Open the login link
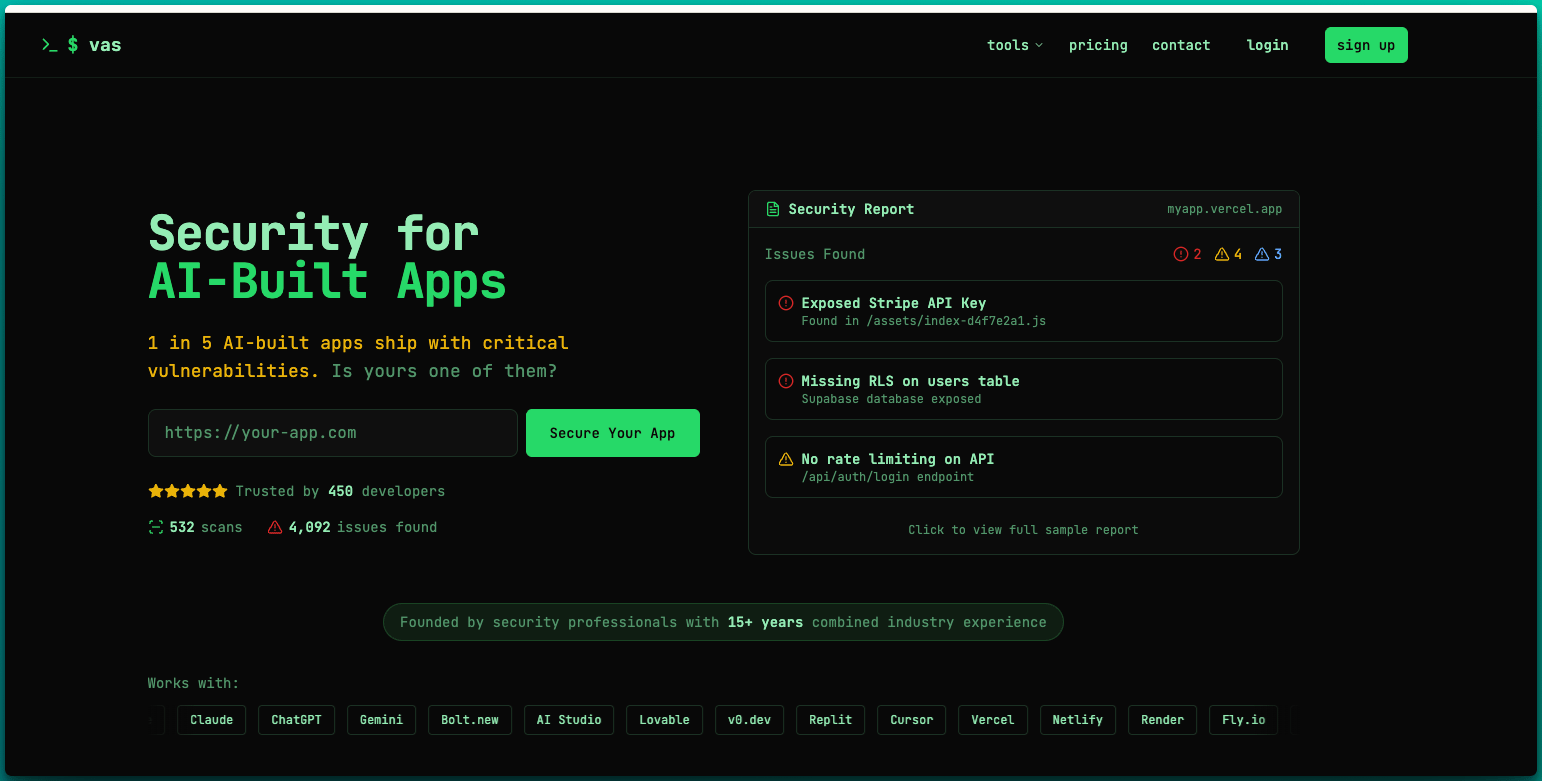The image size is (1542, 781). (x=1267, y=45)
